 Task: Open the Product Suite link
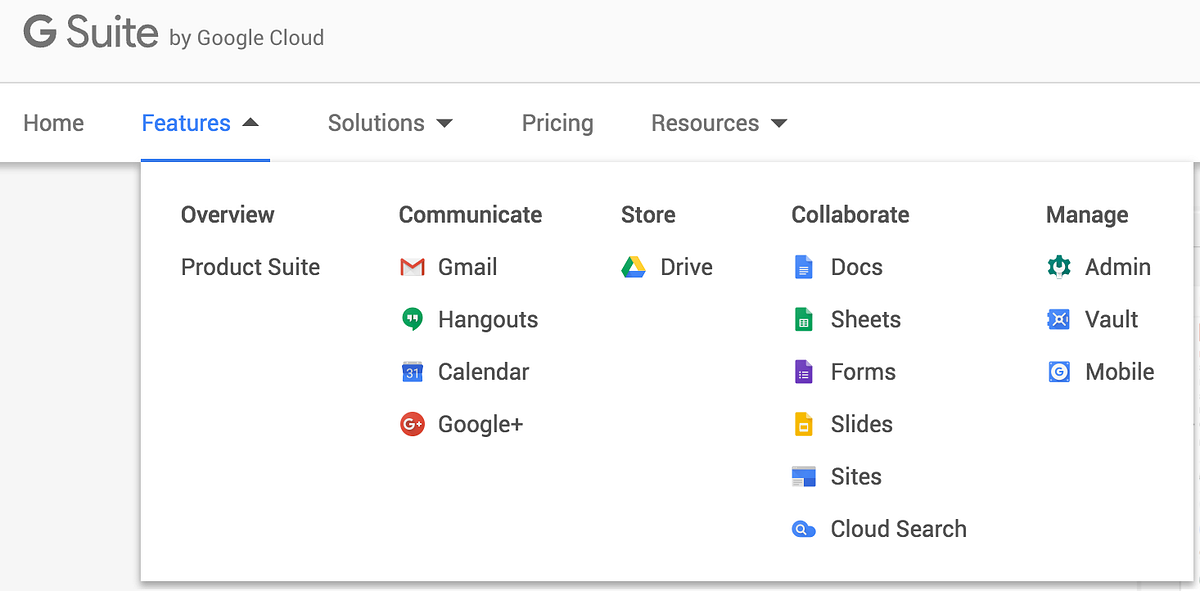pyautogui.click(x=250, y=267)
